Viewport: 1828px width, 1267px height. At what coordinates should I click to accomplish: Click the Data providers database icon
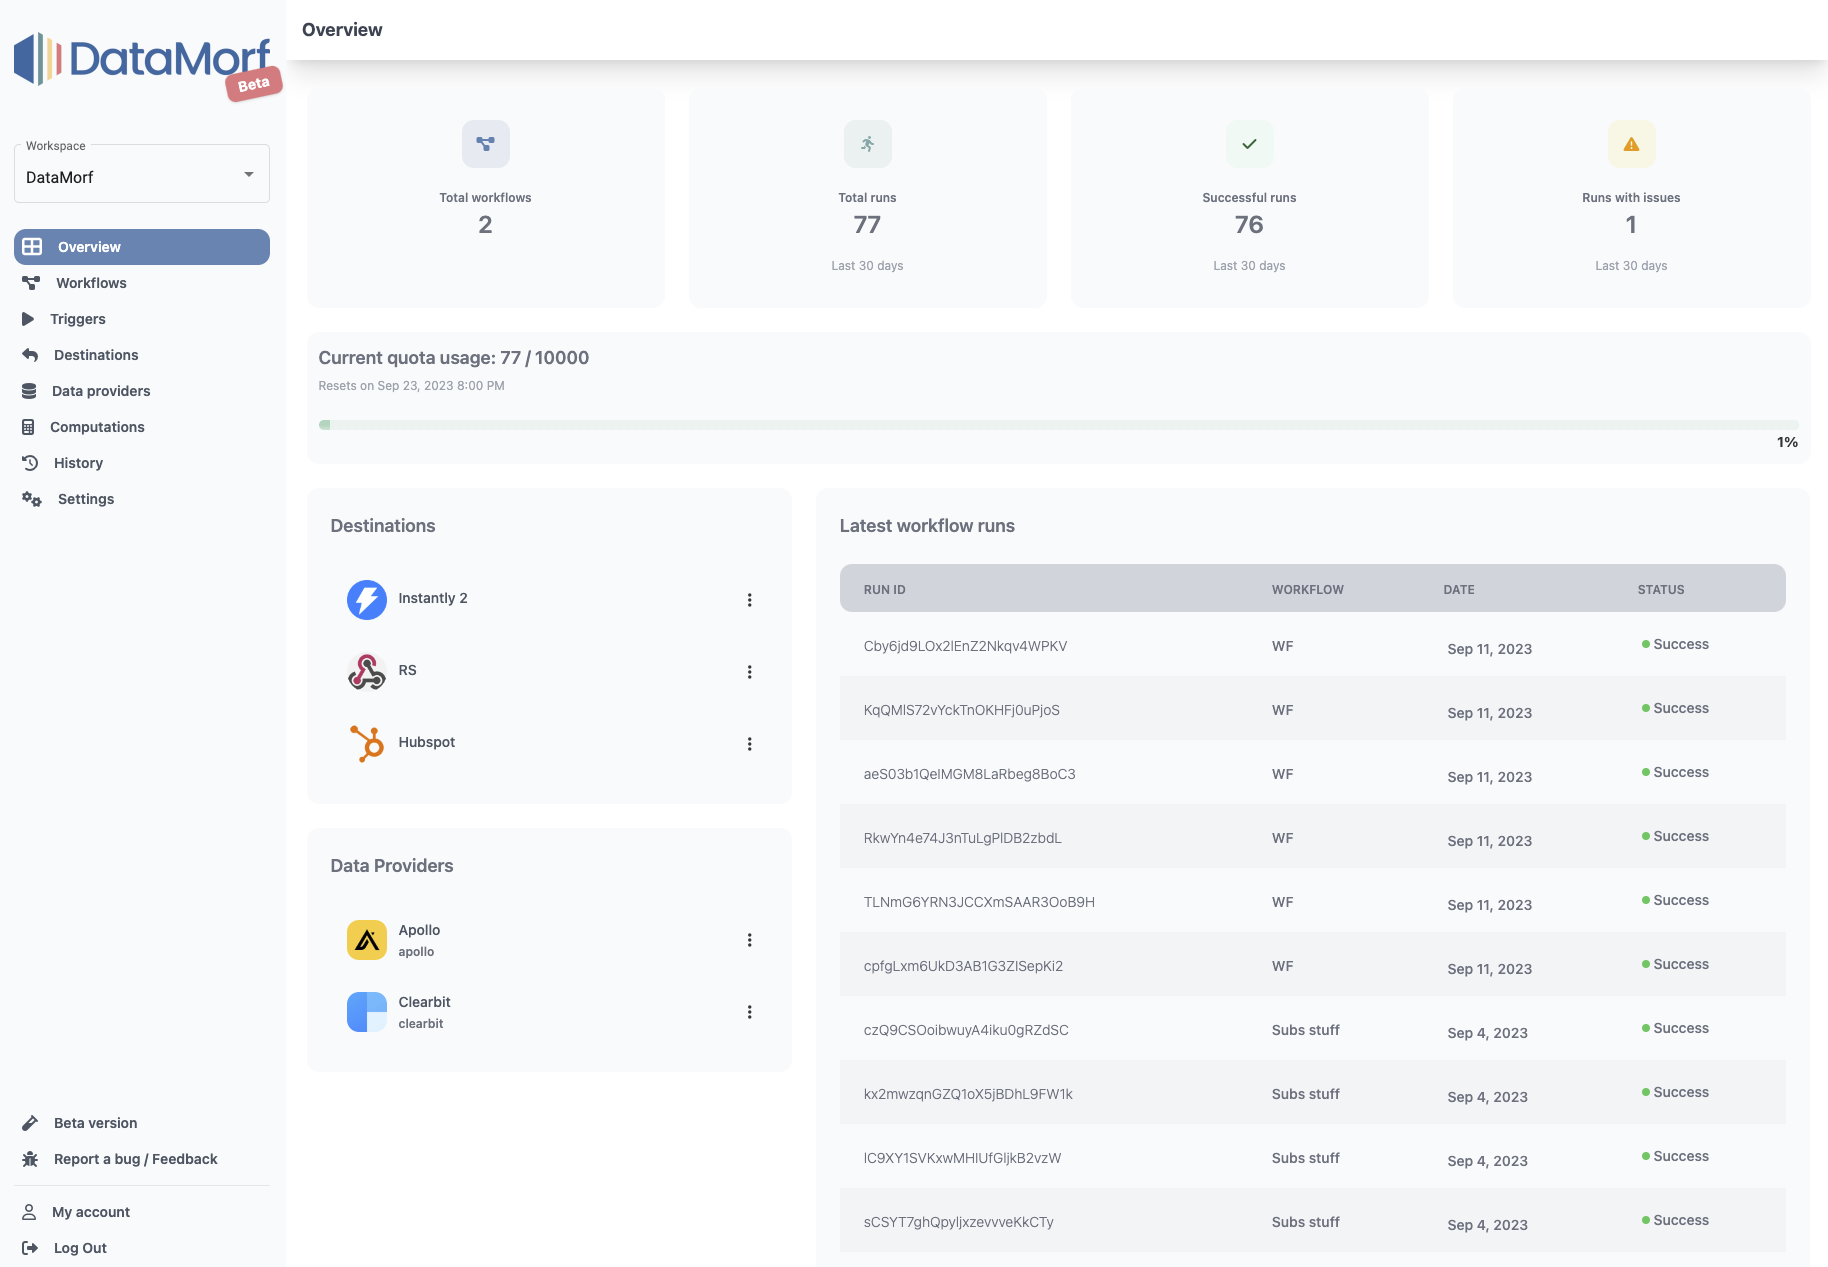[x=29, y=391]
